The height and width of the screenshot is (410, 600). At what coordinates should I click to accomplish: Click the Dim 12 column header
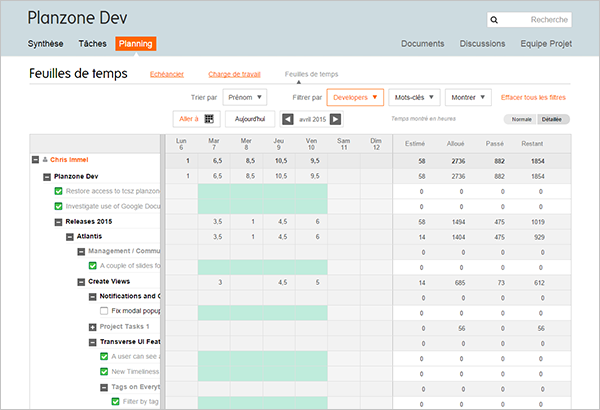(376, 144)
